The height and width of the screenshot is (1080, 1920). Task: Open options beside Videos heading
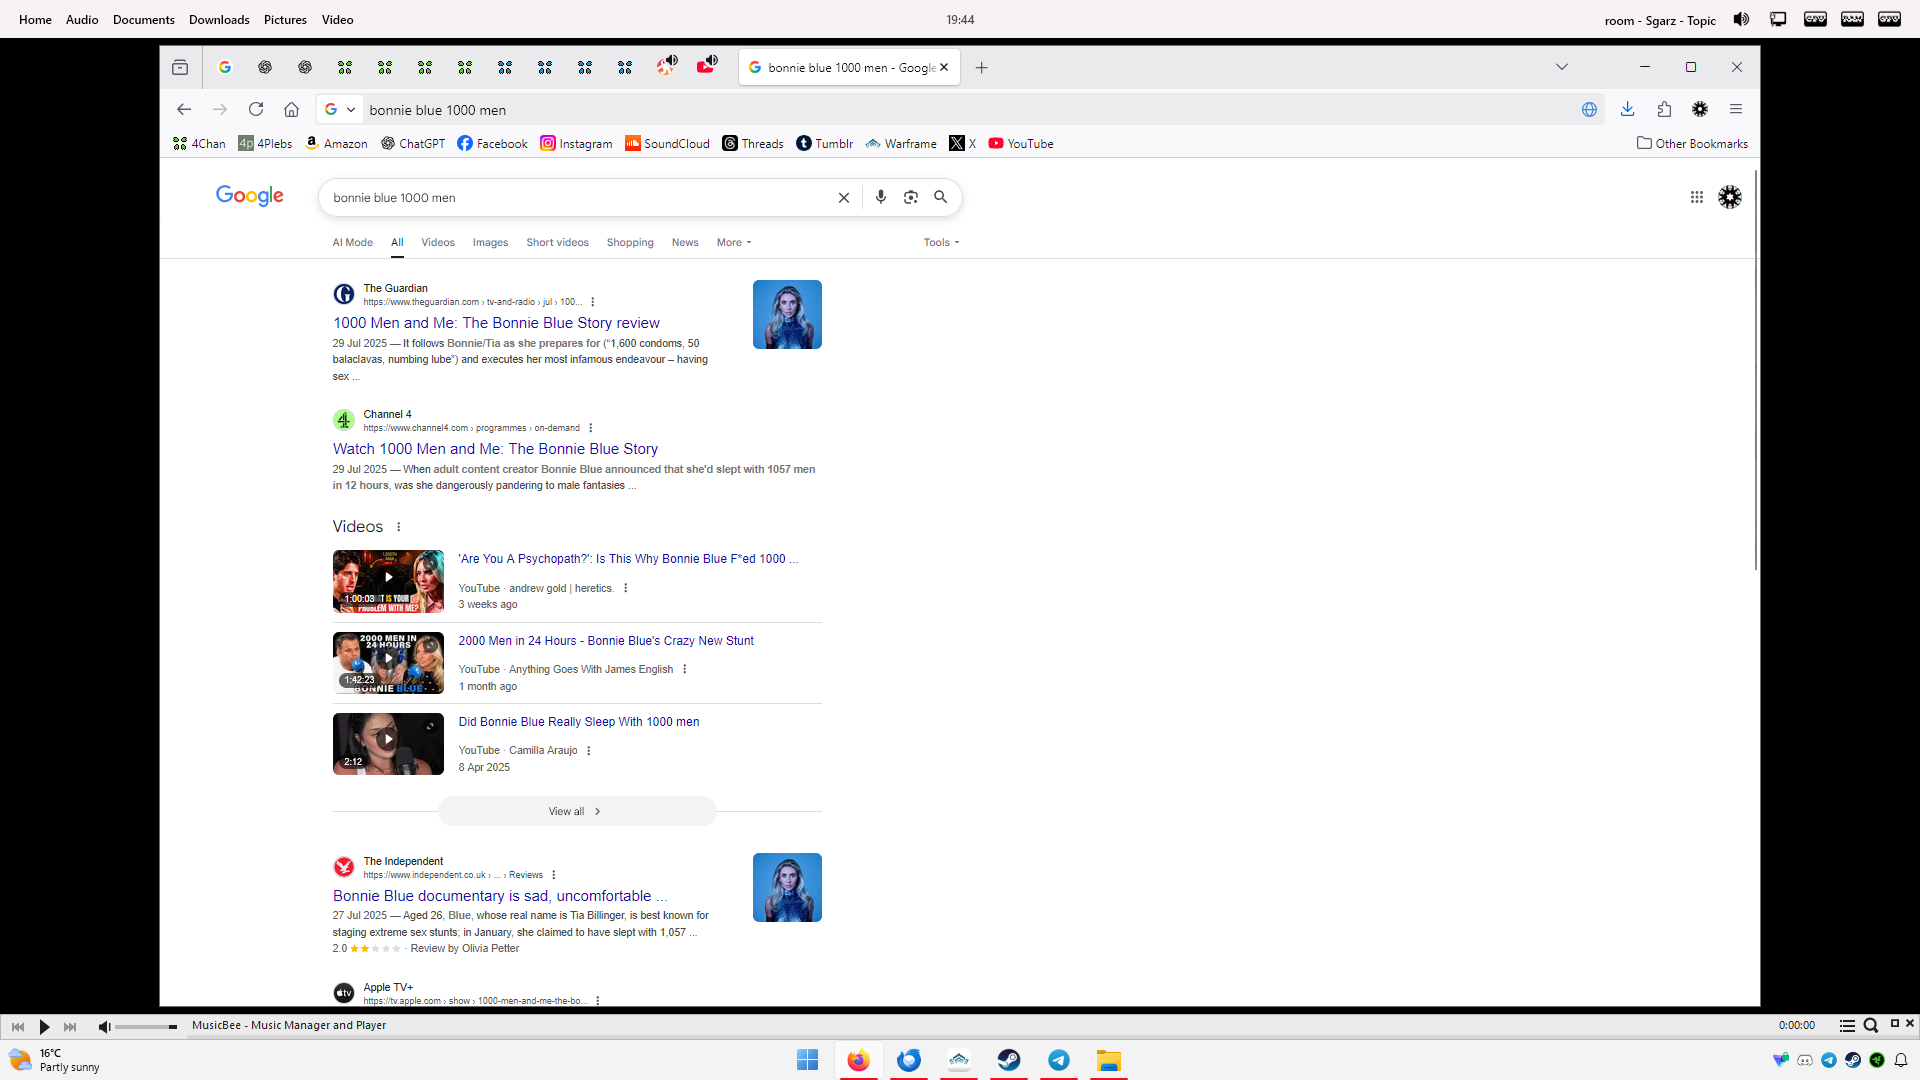(399, 527)
